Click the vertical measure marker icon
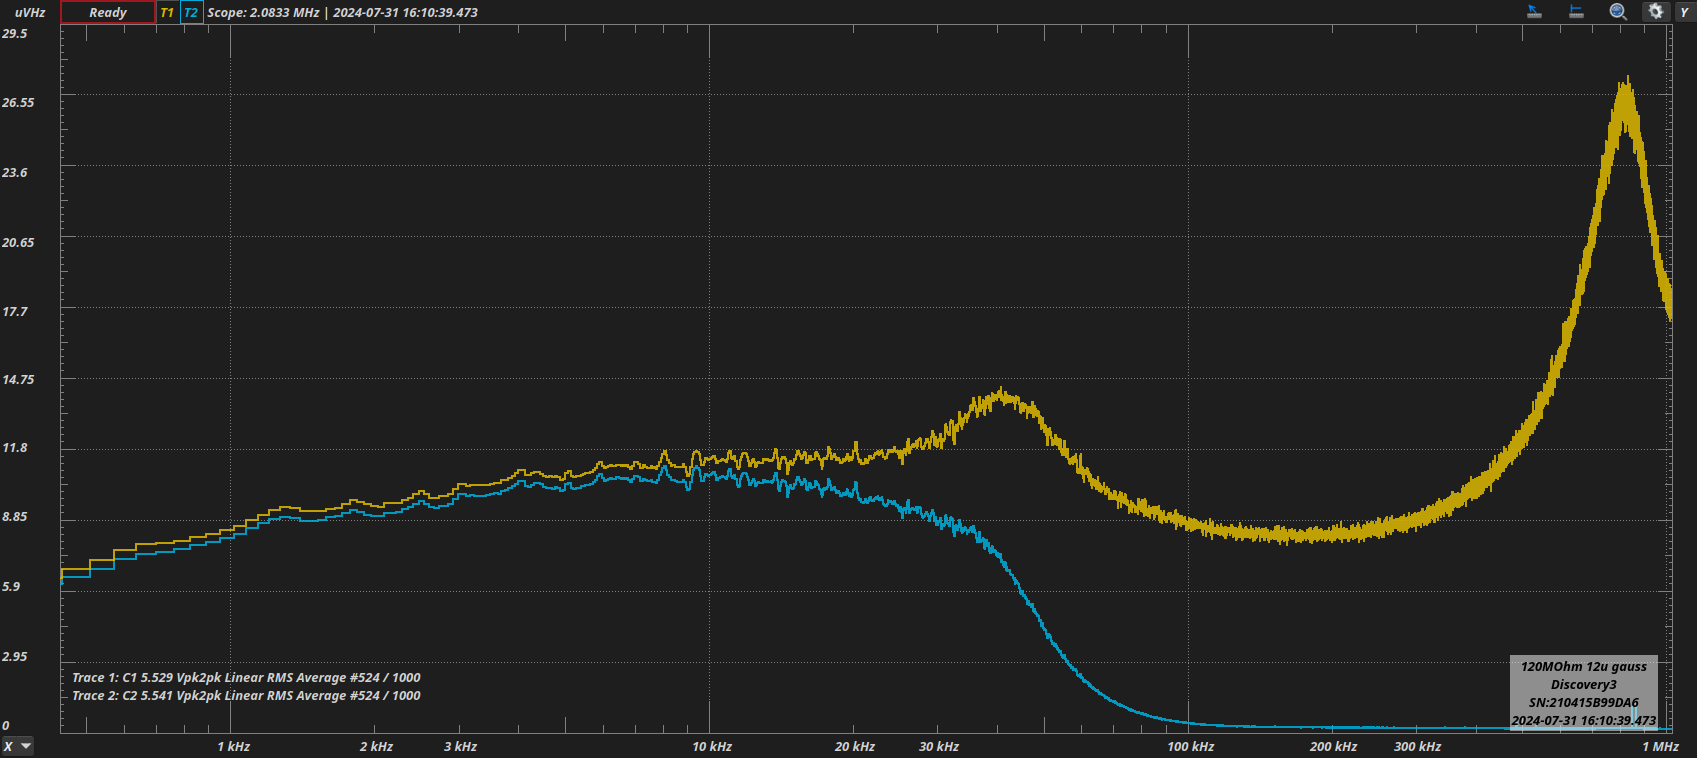Image resolution: width=1697 pixels, height=758 pixels. point(1576,12)
